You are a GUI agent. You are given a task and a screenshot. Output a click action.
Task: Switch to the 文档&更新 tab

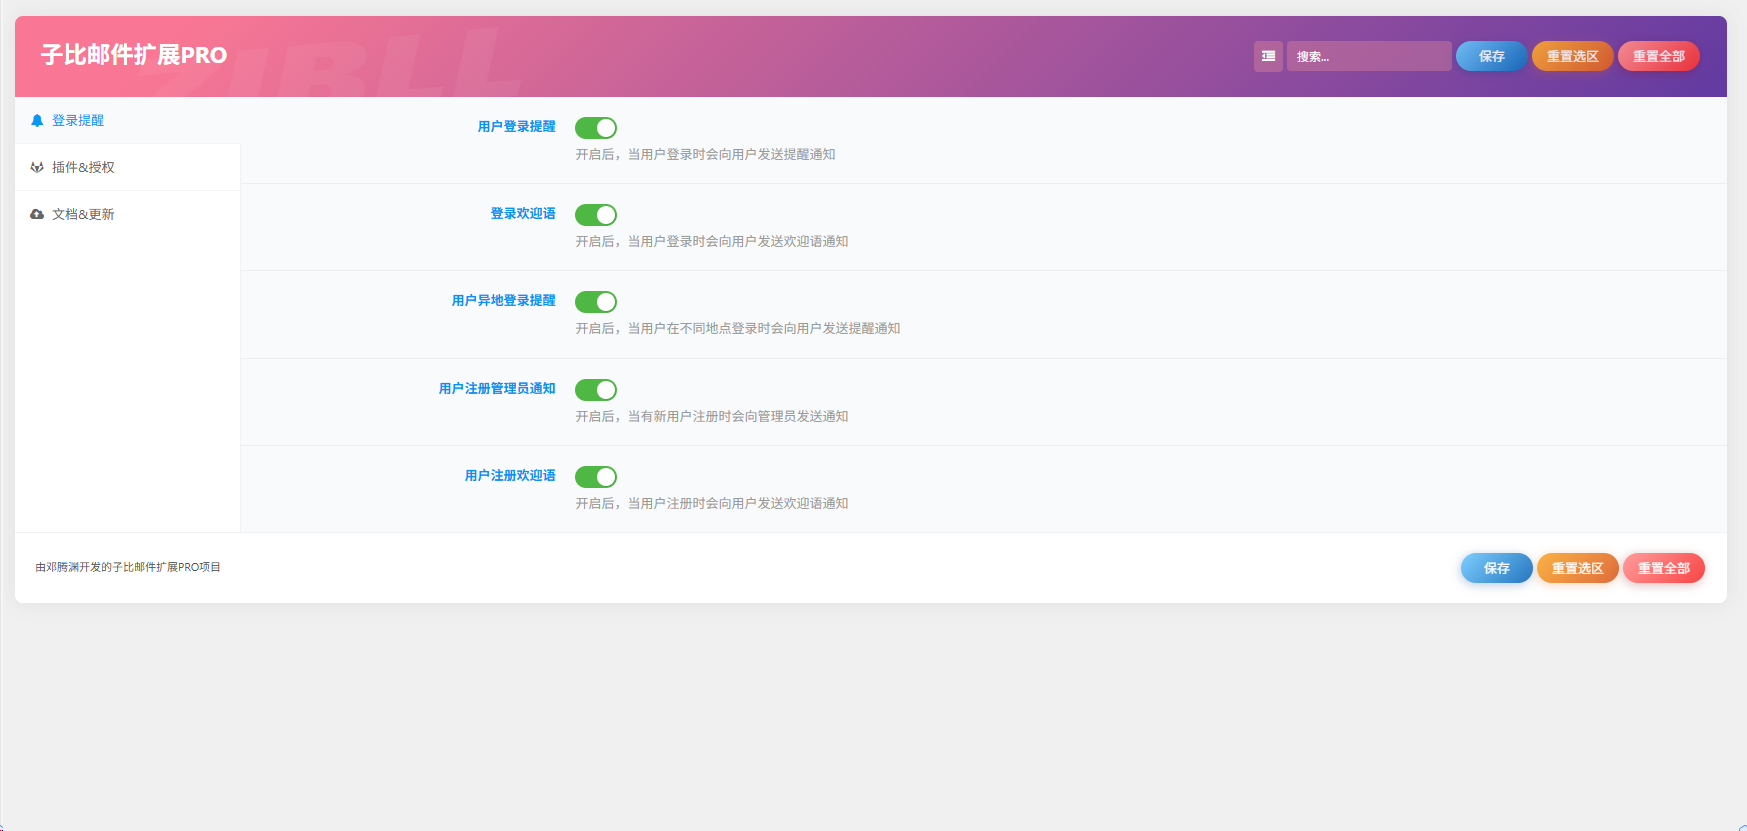point(84,215)
